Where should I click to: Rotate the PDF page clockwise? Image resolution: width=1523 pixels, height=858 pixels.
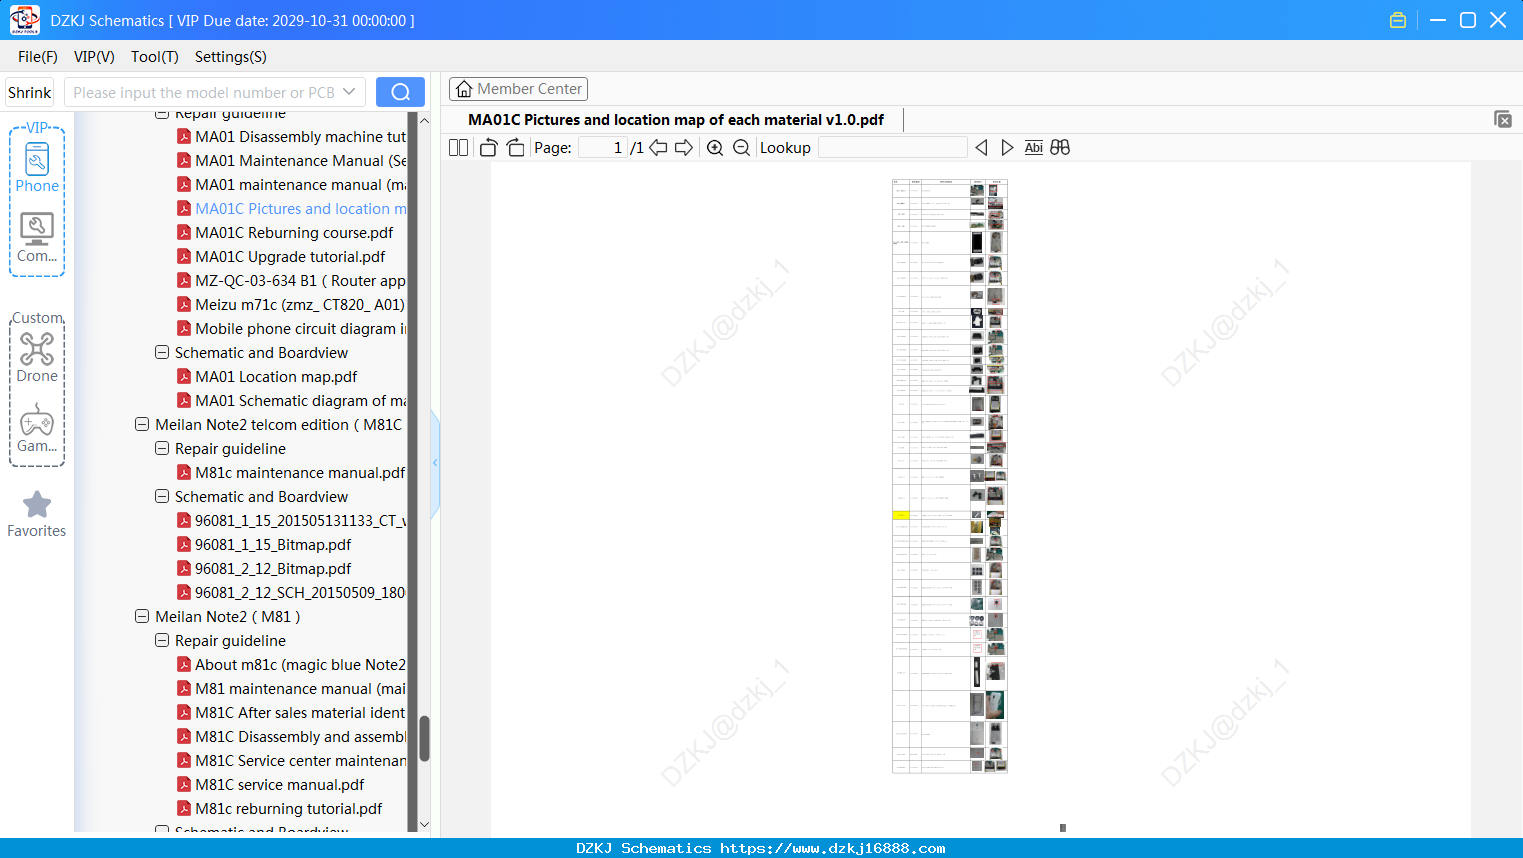[x=515, y=148]
